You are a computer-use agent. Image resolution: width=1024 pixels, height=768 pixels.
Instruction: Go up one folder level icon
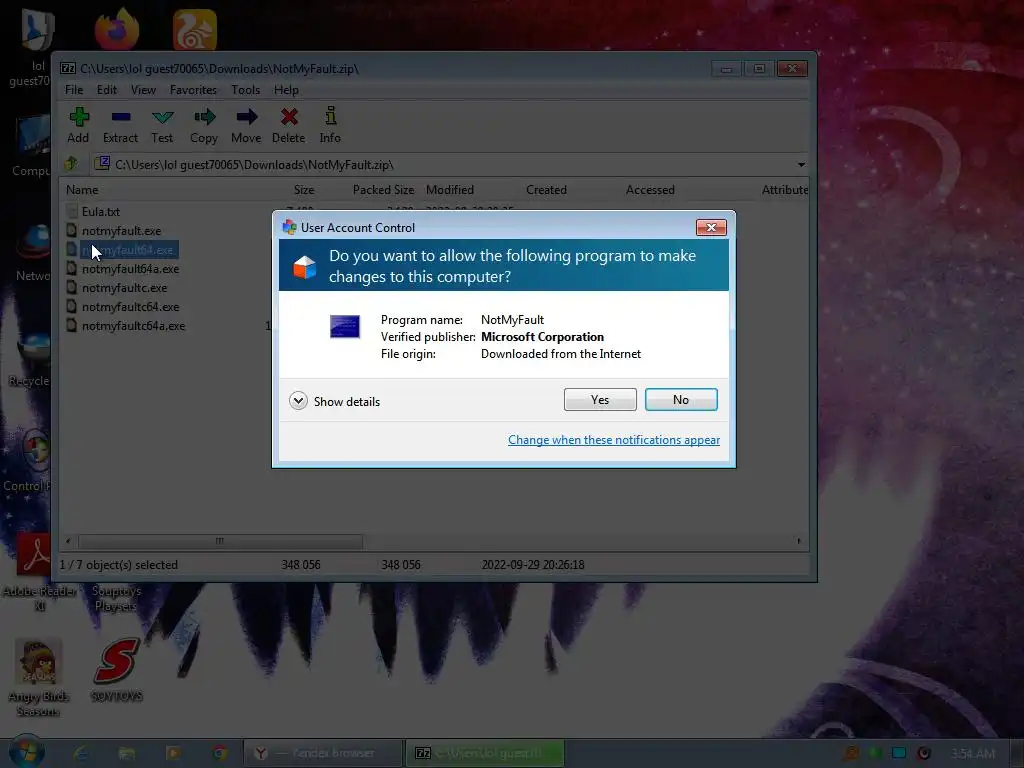tap(71, 164)
